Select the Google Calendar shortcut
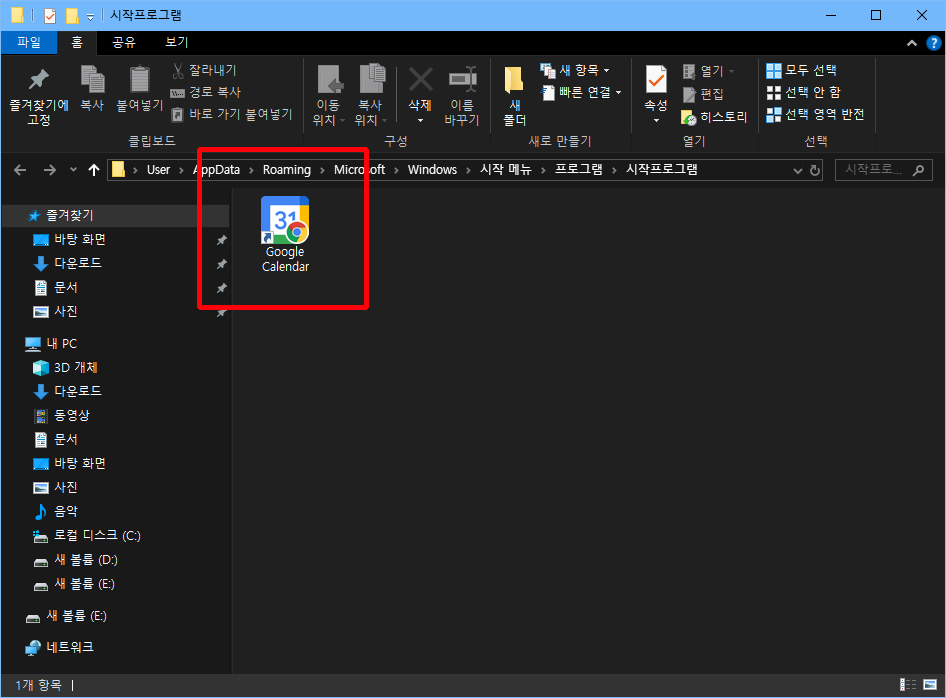The image size is (946, 698). point(285,235)
